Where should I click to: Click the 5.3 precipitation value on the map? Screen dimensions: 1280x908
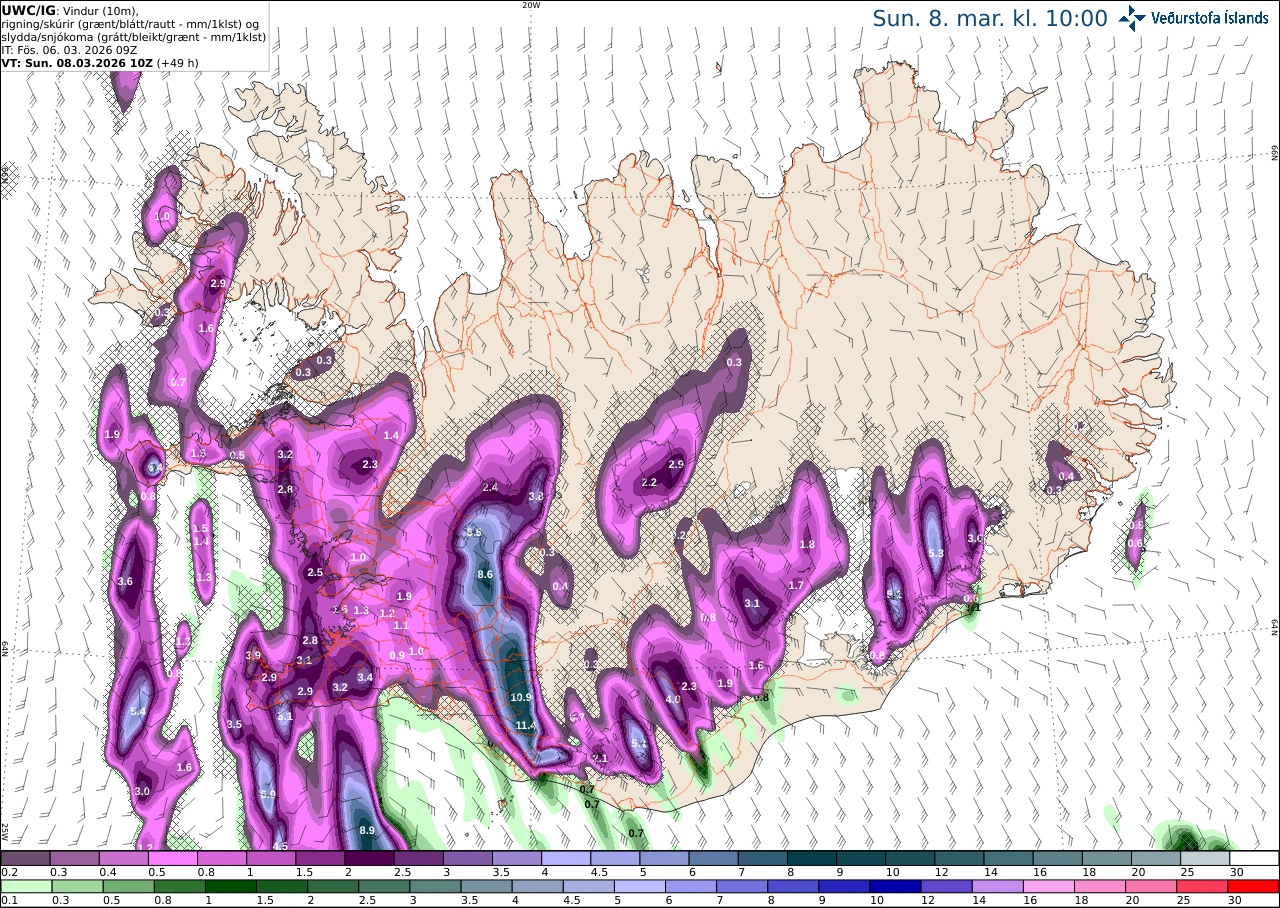(x=937, y=553)
